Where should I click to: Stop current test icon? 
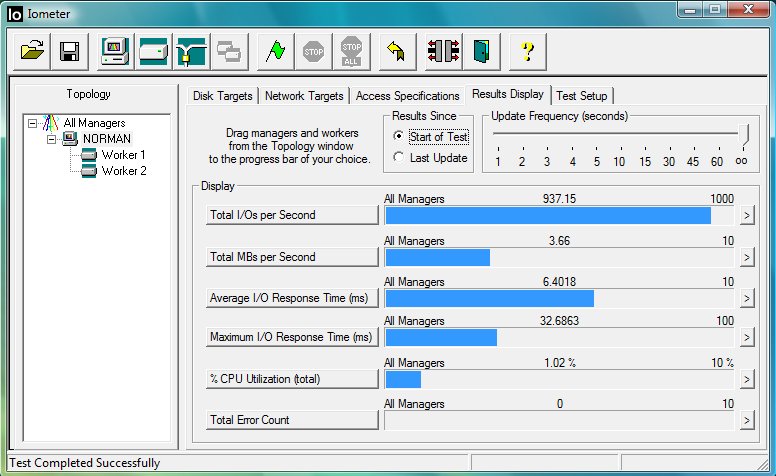[313, 51]
